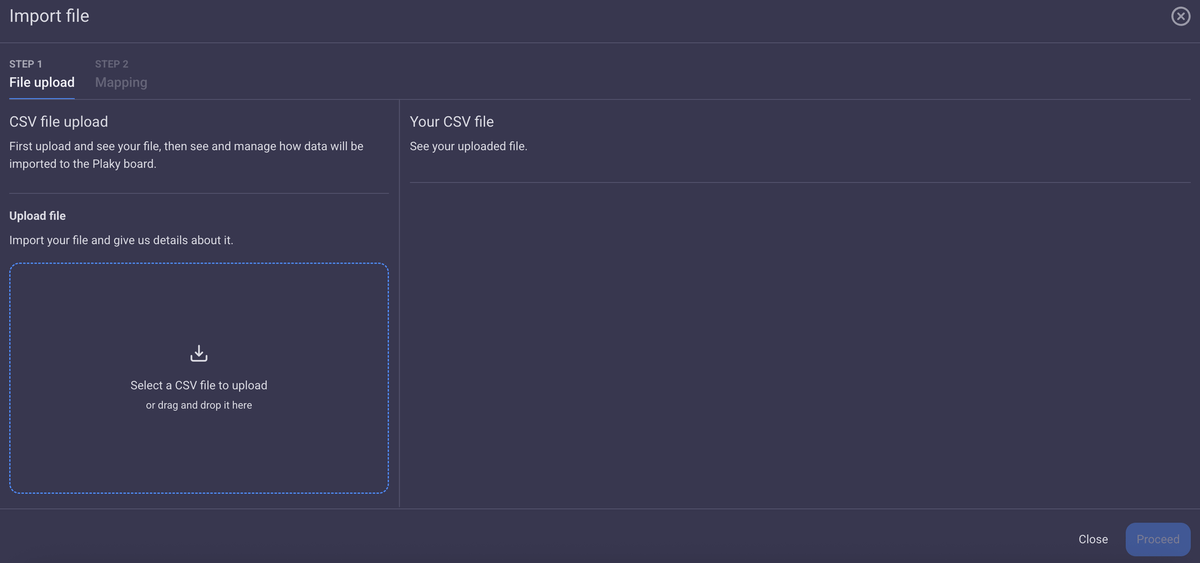1200x563 pixels.
Task: Click the 'Import file' dialog title
Action: pos(49,16)
